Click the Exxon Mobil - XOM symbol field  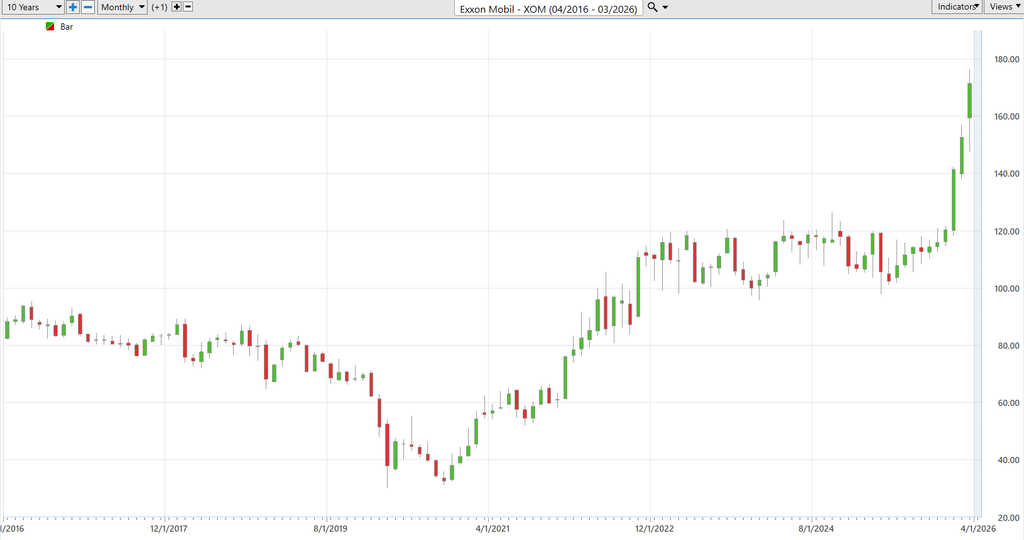click(548, 8)
